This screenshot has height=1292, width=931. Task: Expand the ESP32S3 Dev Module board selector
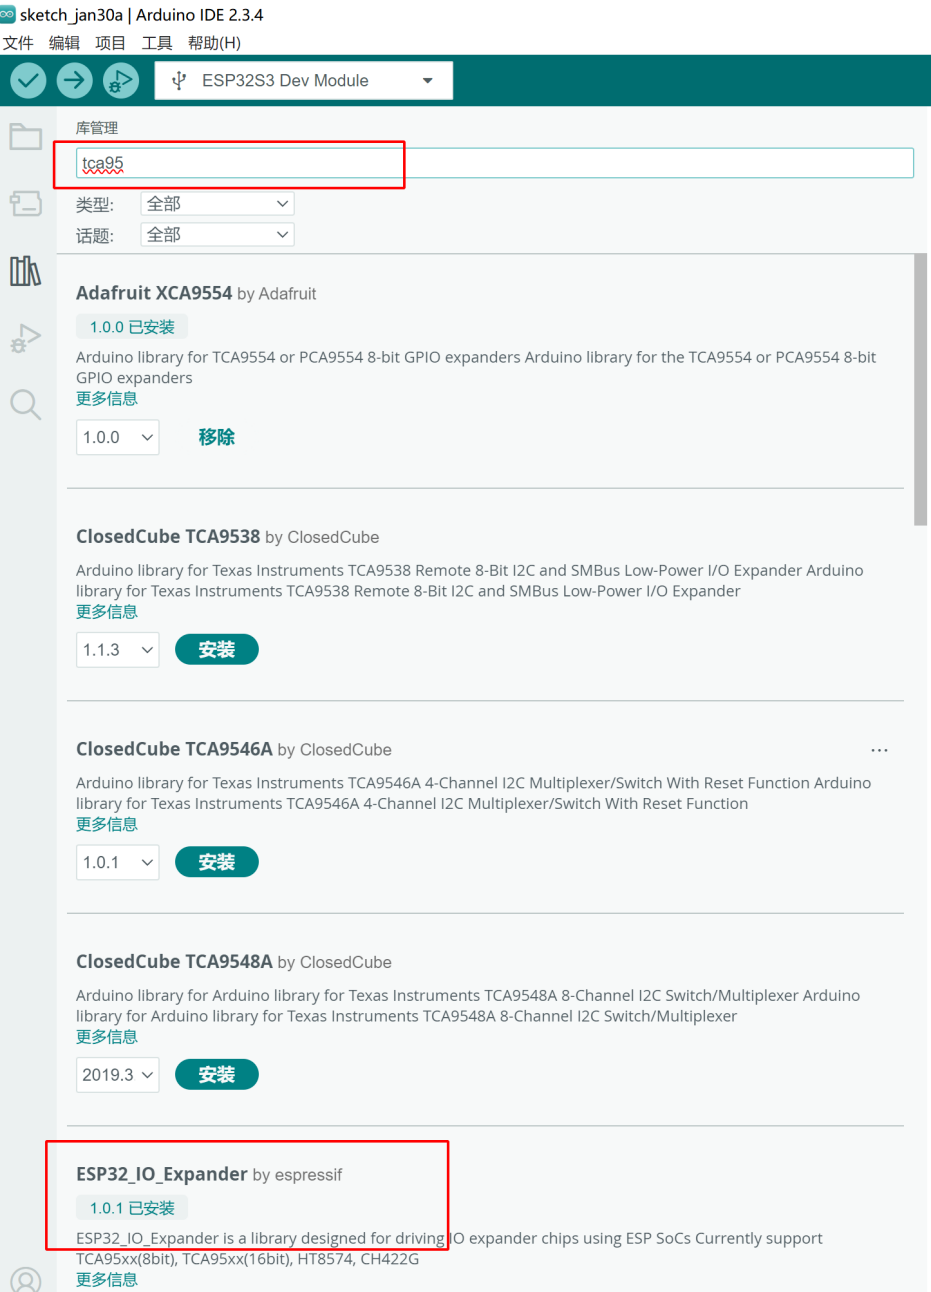304,81
